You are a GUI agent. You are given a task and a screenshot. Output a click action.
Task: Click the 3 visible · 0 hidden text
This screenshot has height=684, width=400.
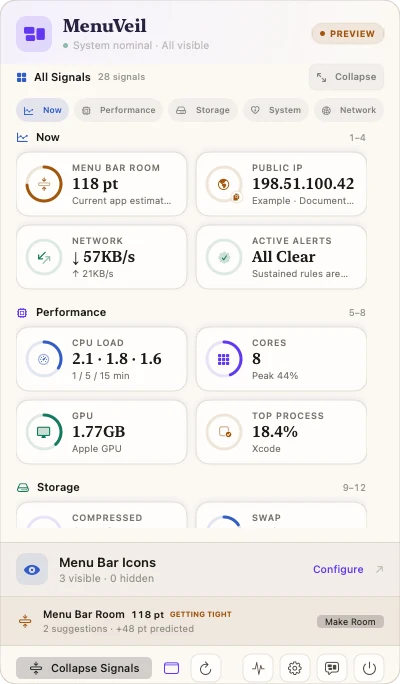(107, 578)
